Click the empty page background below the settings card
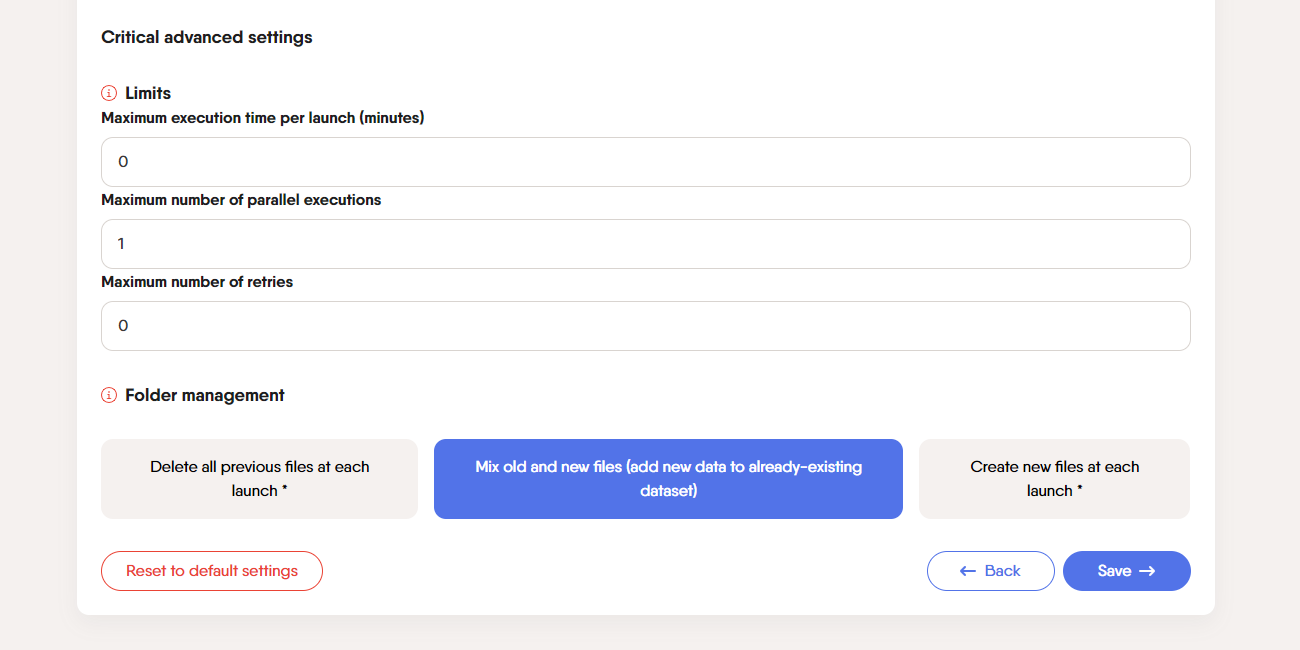1300x650 pixels. point(650,633)
